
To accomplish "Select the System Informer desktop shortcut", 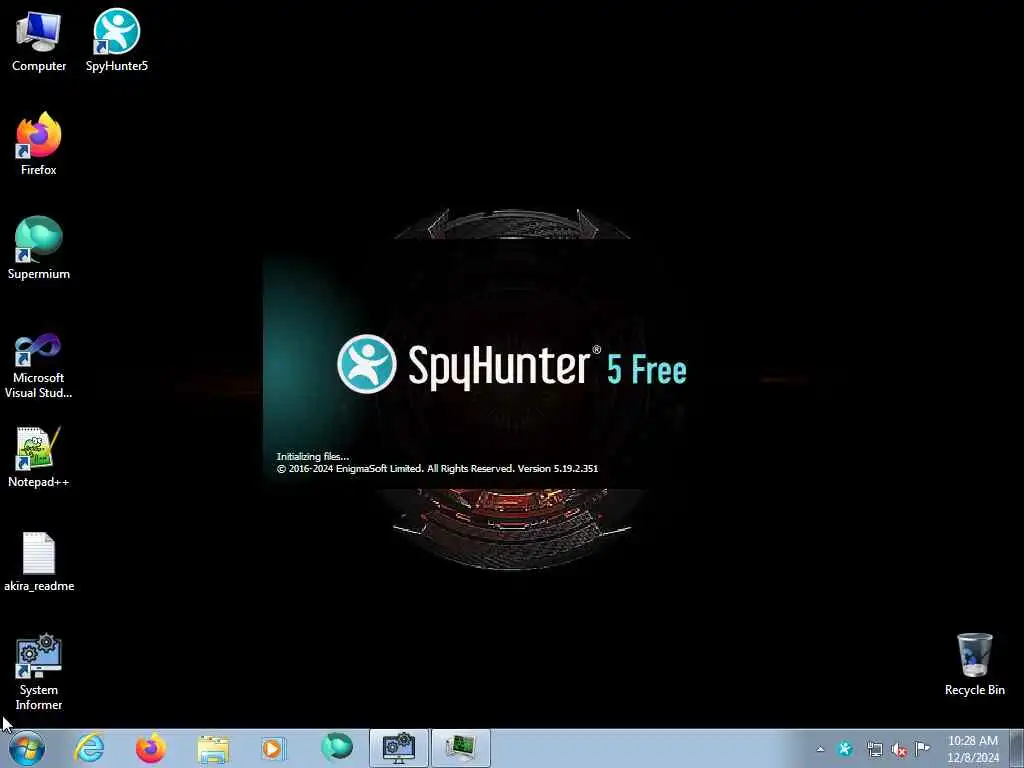I will coord(39,673).
